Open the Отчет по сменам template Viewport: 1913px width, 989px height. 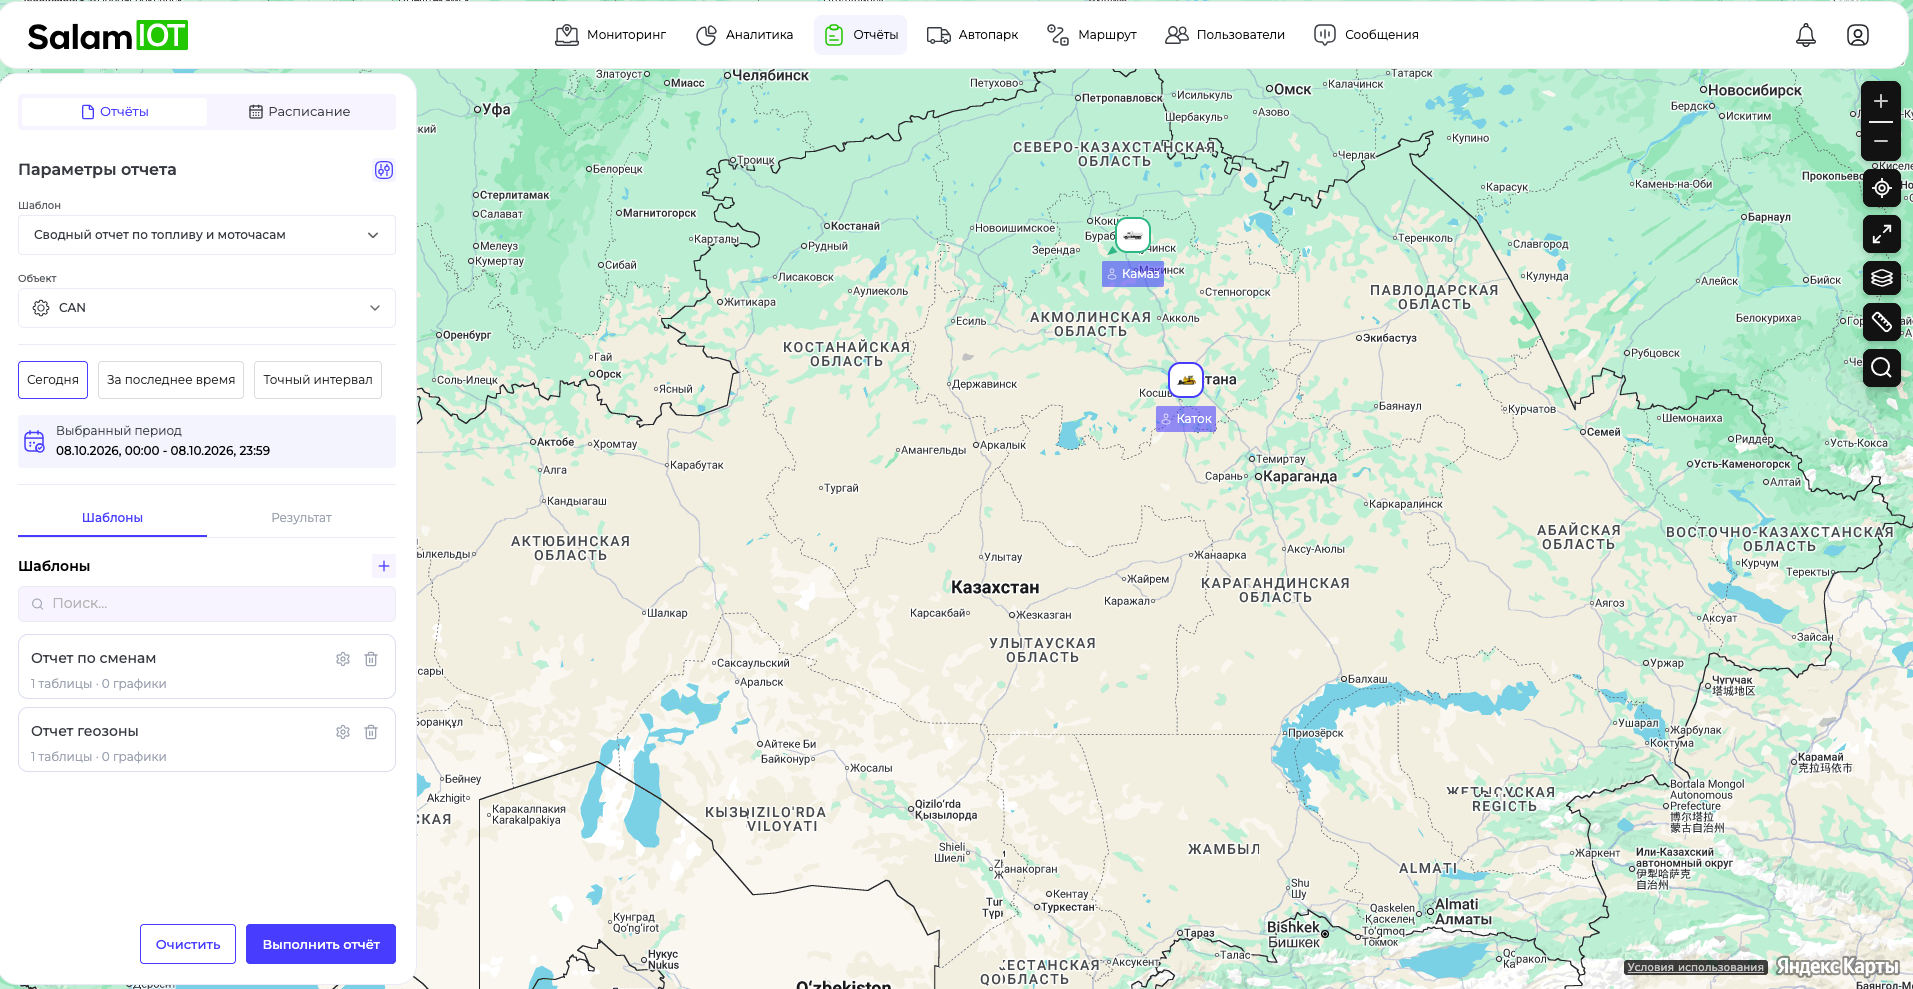(207, 667)
